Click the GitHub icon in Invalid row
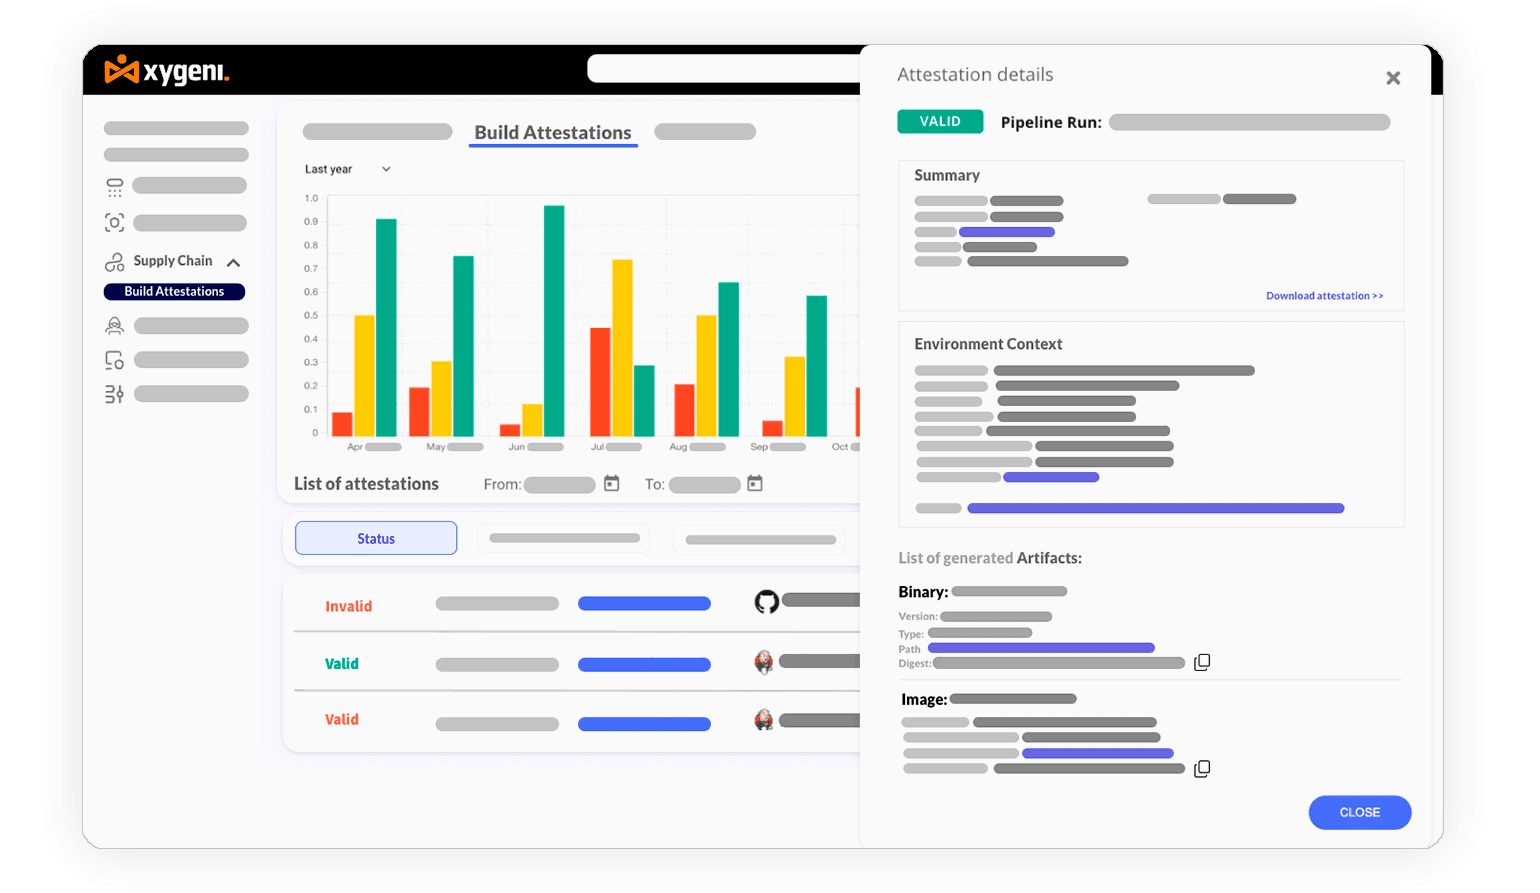The width and height of the screenshot is (1540, 893). [x=766, y=602]
